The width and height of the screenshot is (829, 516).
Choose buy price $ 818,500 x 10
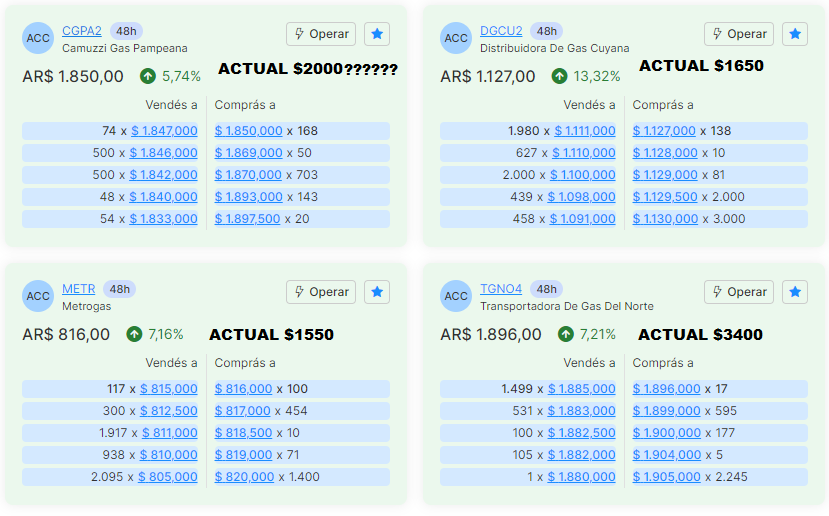(x=243, y=432)
